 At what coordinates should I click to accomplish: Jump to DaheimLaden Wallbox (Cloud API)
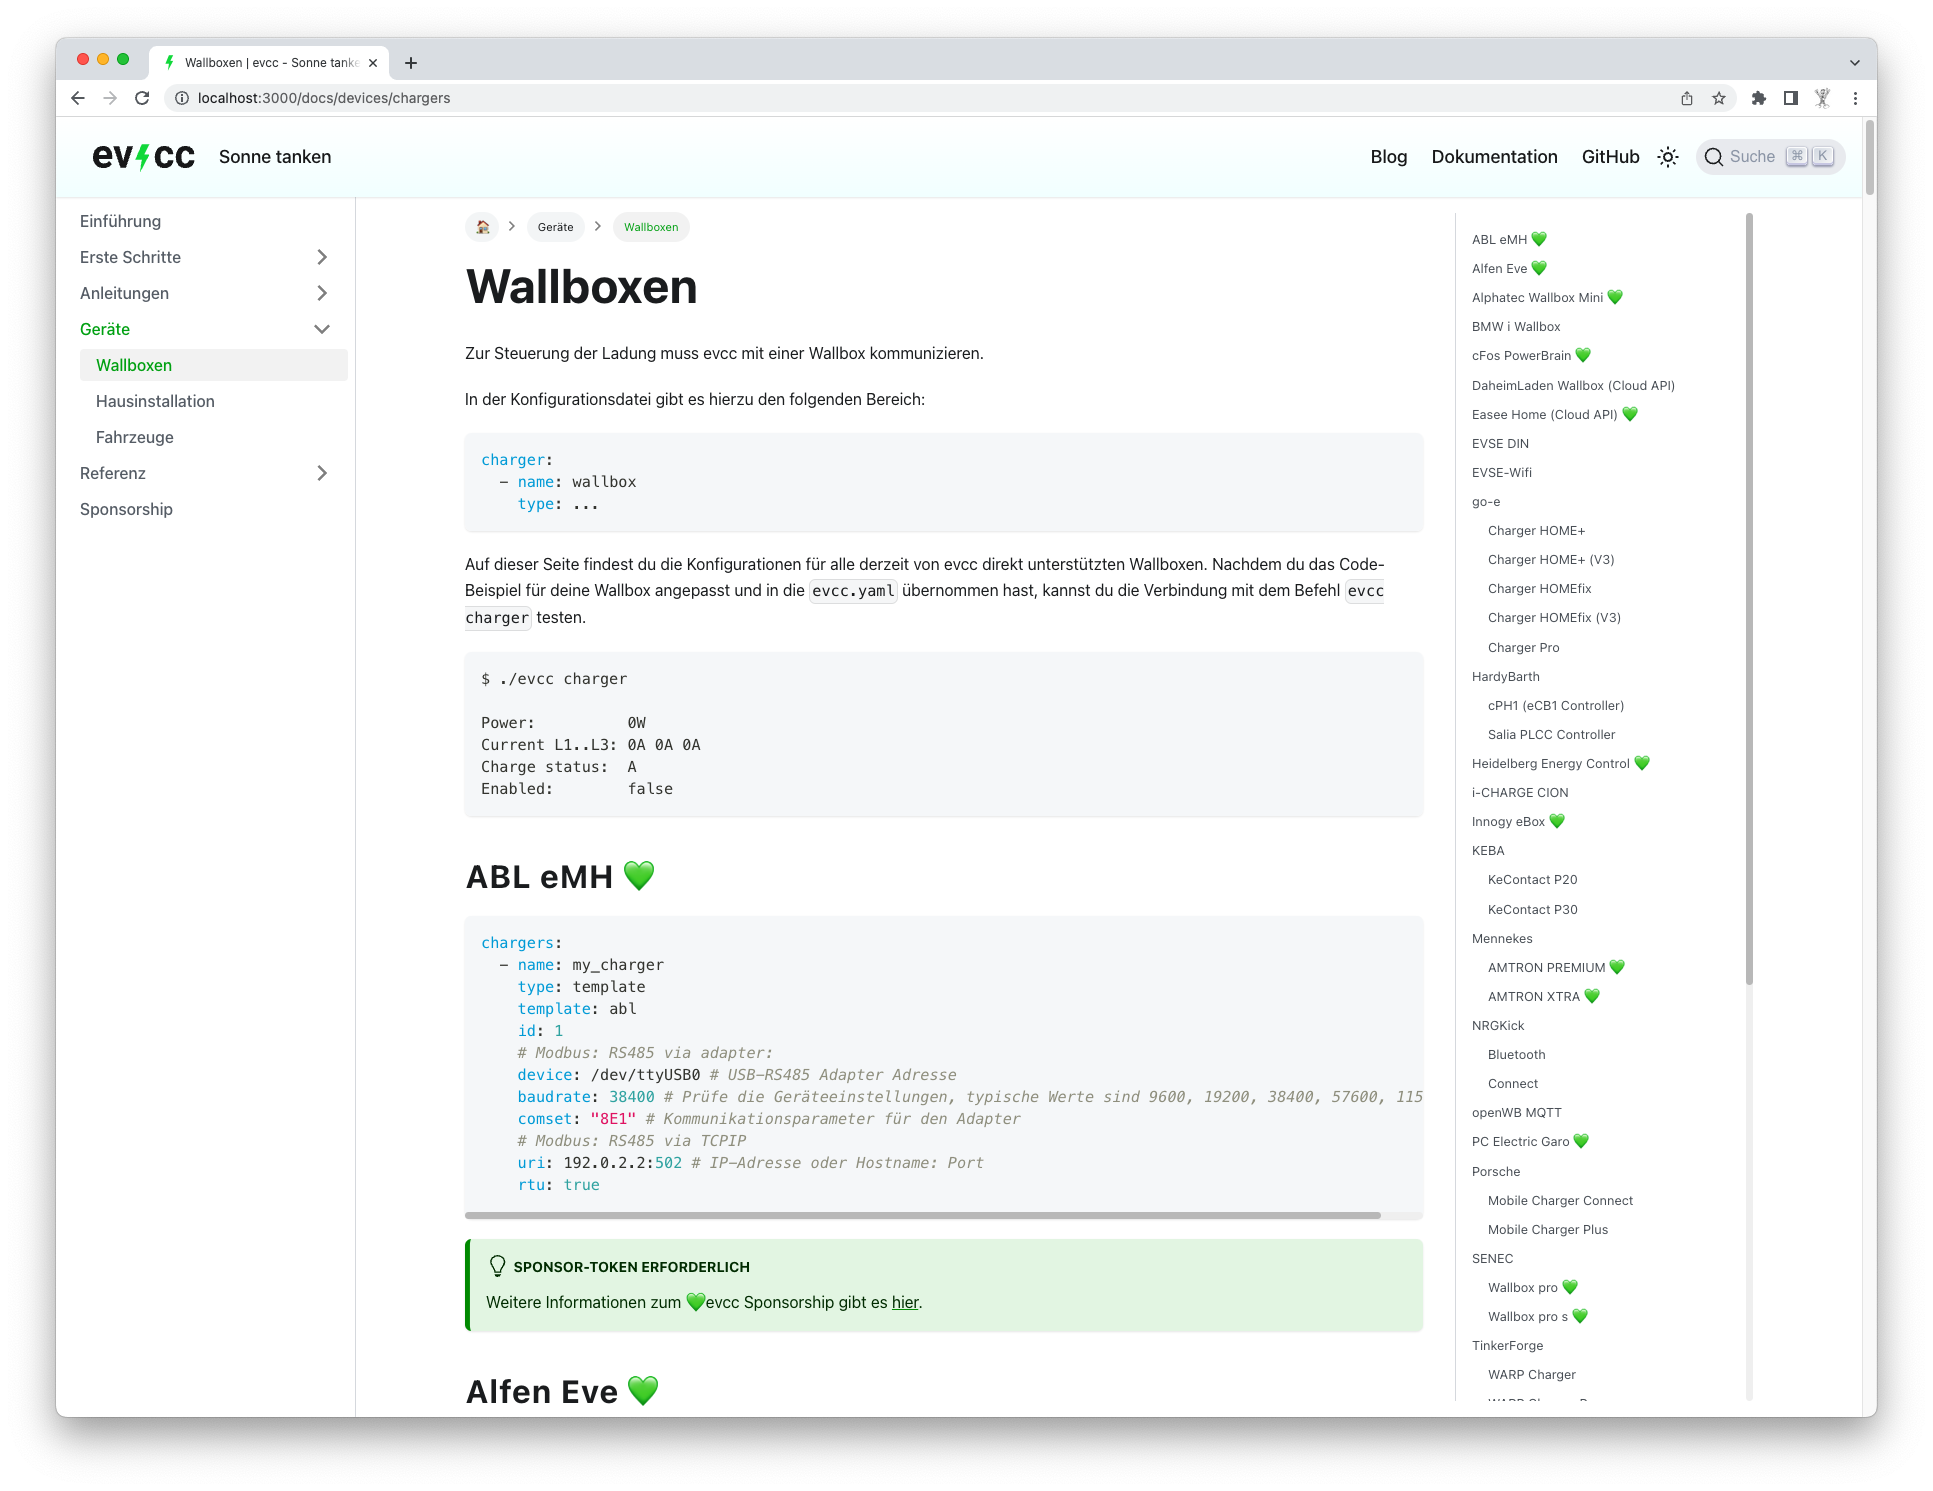pos(1573,385)
